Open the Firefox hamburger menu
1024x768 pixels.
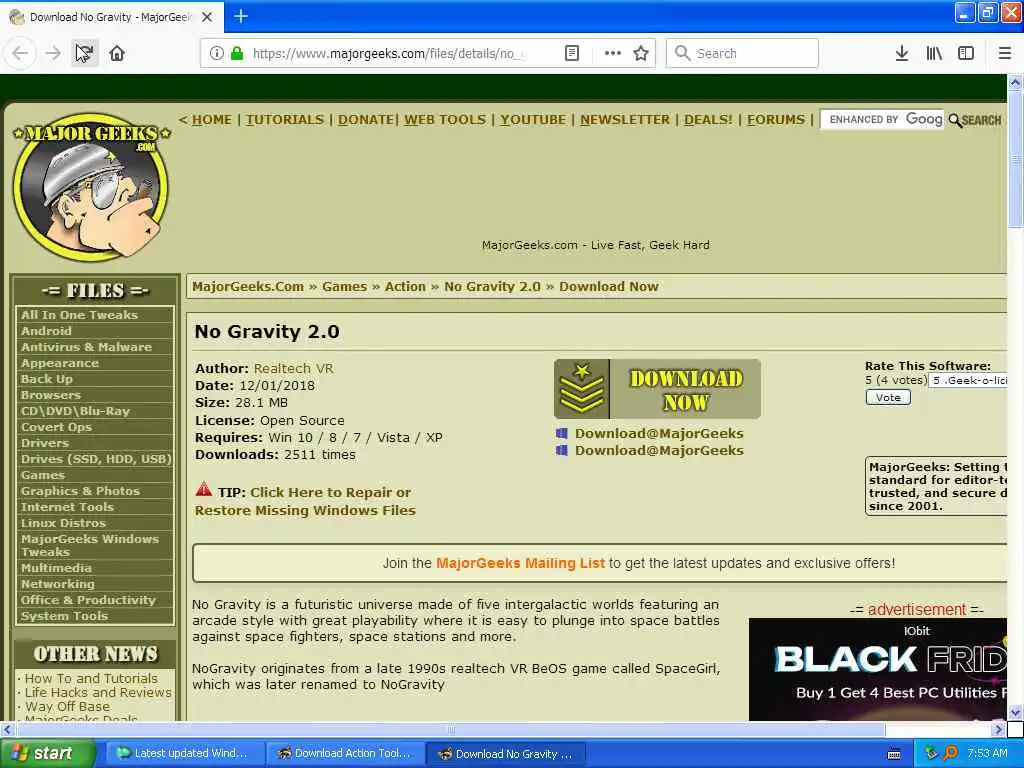coord(1005,54)
